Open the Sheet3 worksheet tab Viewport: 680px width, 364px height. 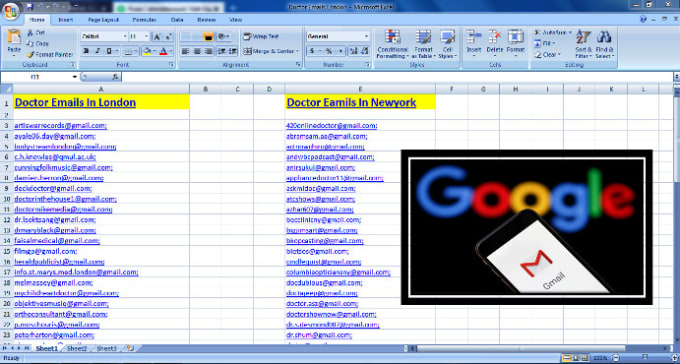coord(106,348)
